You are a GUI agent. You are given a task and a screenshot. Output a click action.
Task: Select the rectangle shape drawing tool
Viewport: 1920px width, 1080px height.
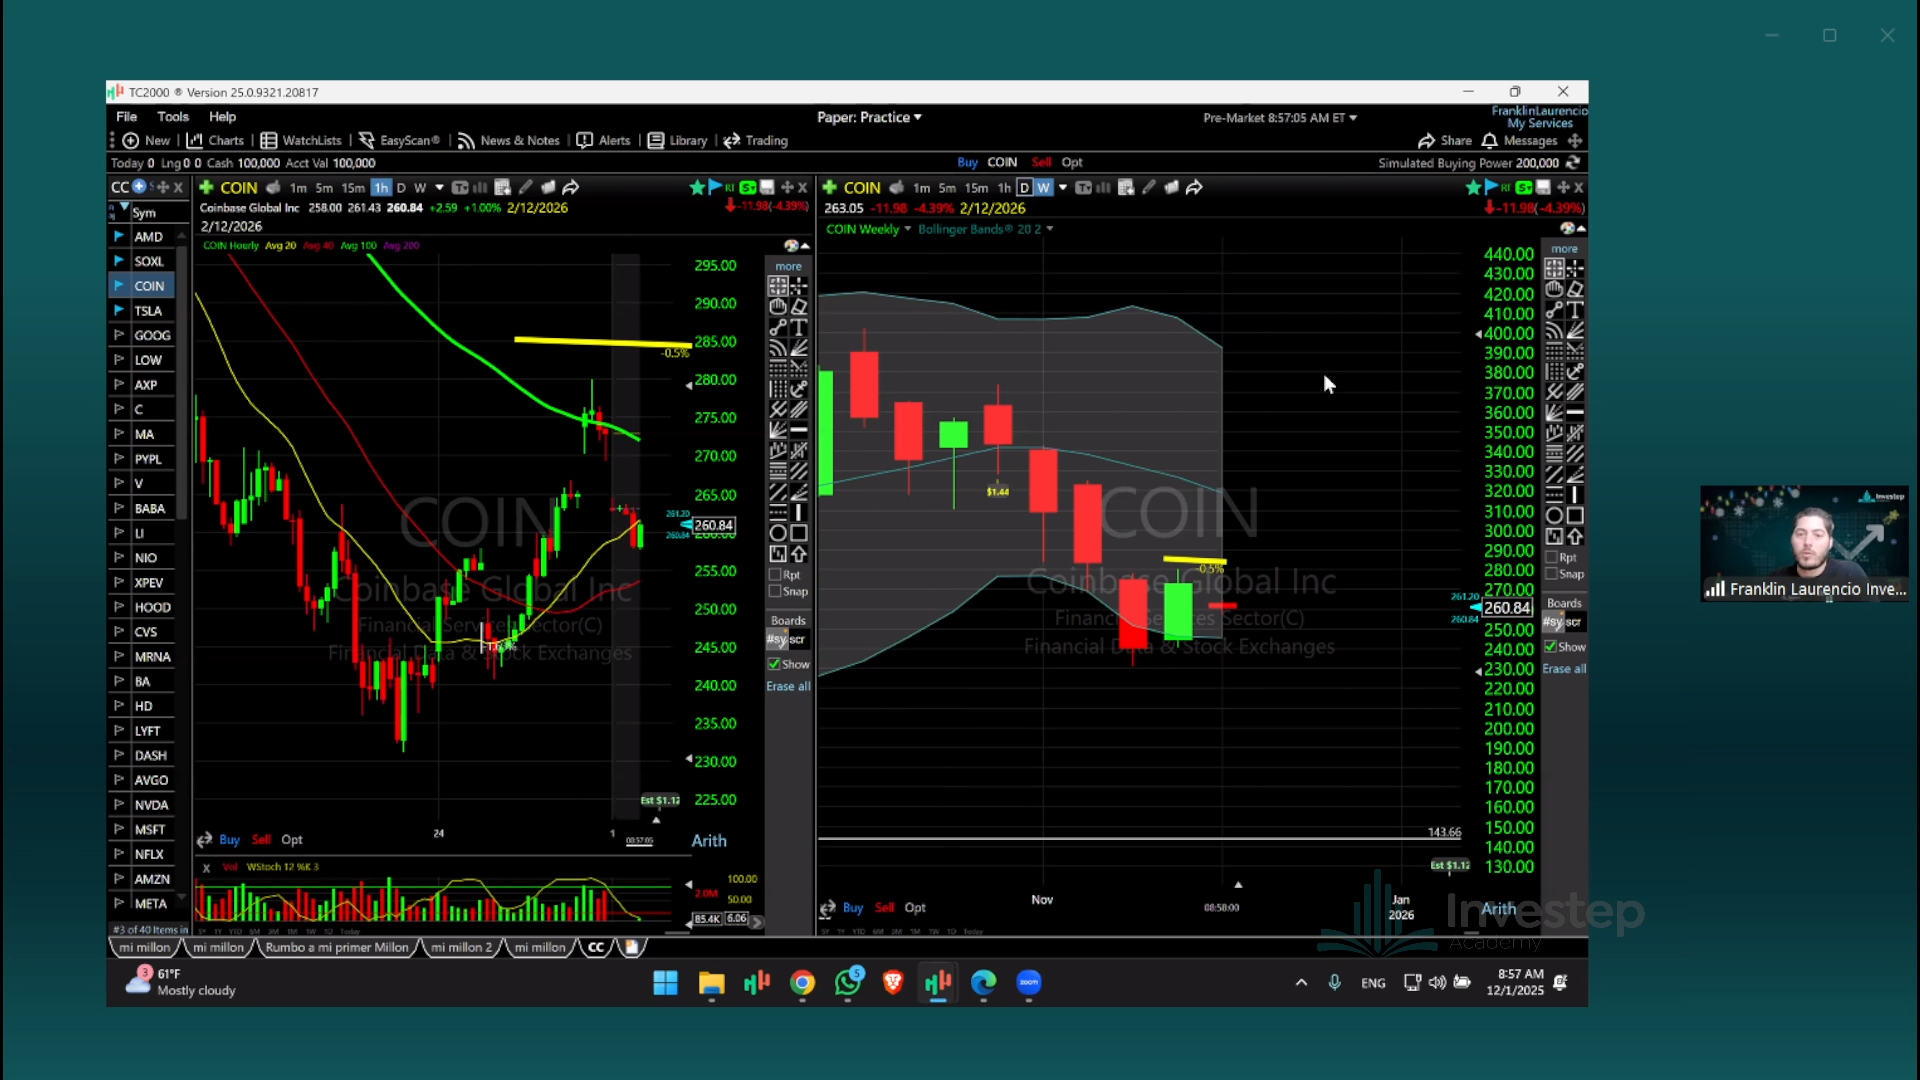(x=799, y=533)
